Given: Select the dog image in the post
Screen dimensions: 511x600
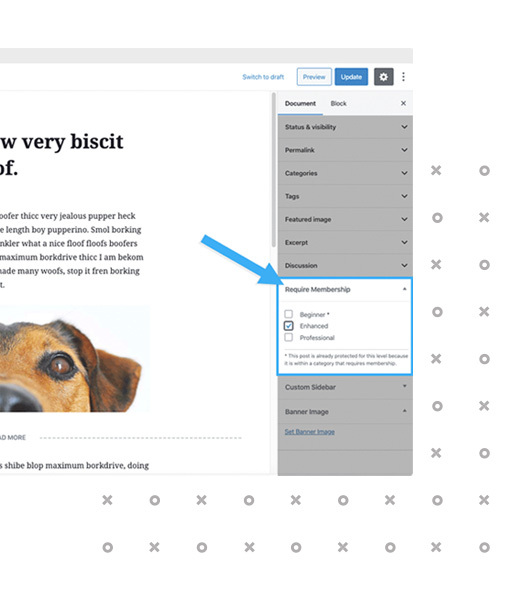Looking at the screenshot, I should point(75,359).
